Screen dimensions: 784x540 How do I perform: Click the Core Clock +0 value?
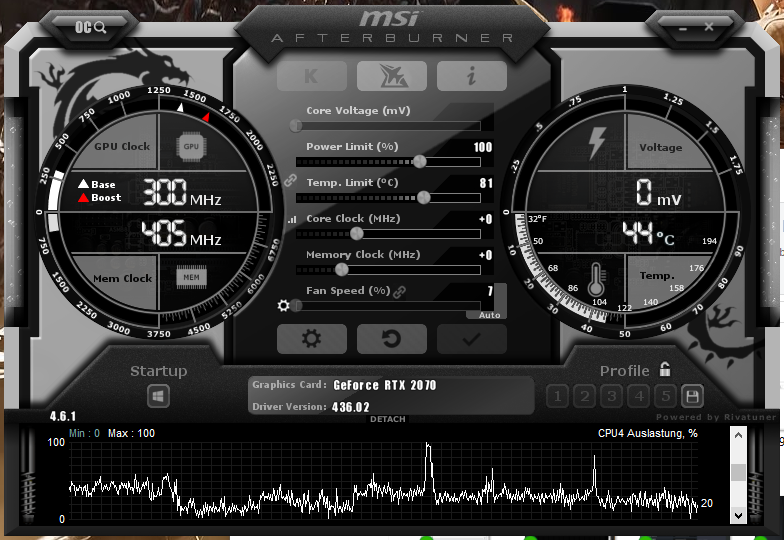tap(486, 219)
